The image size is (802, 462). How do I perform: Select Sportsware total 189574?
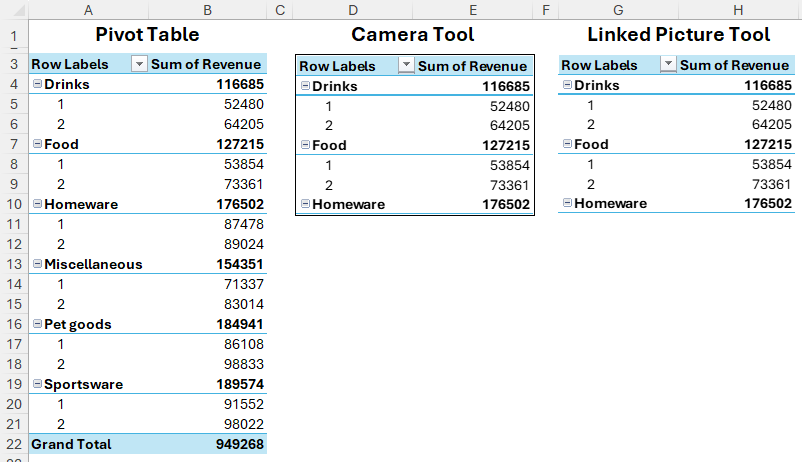(240, 384)
